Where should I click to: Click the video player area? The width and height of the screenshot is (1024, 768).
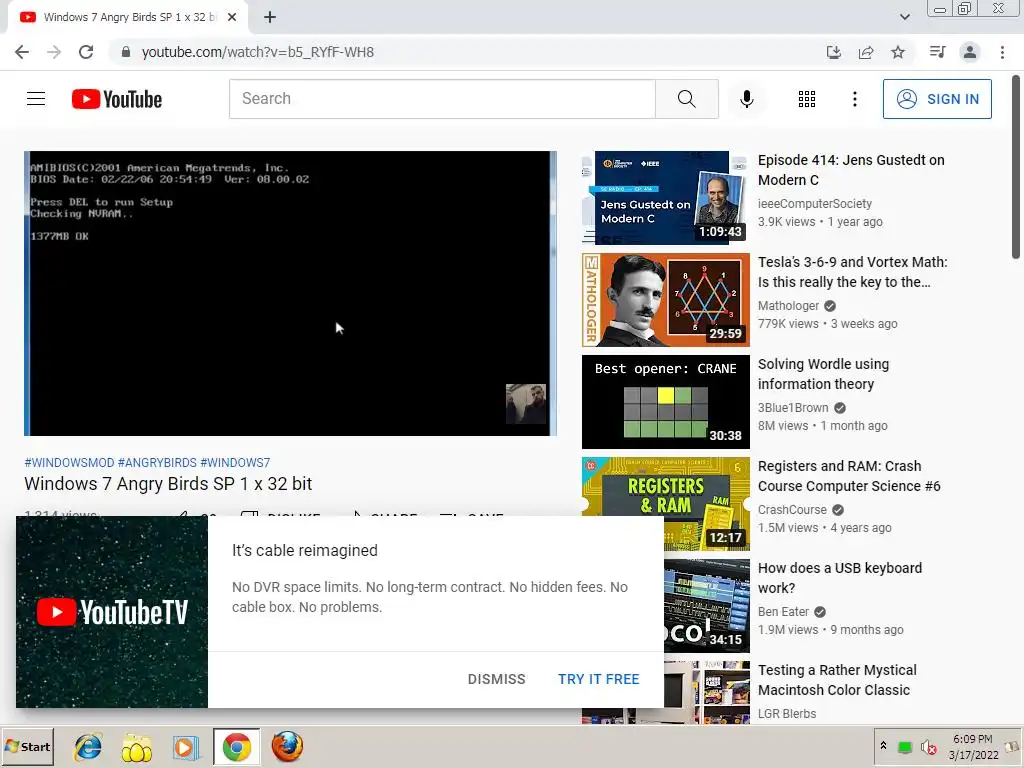(x=291, y=293)
